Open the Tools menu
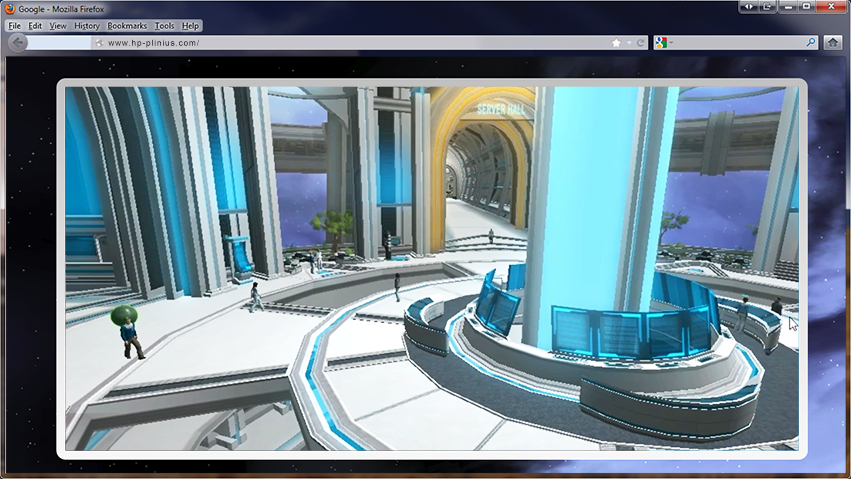Image resolution: width=851 pixels, height=479 pixels. pyautogui.click(x=164, y=25)
